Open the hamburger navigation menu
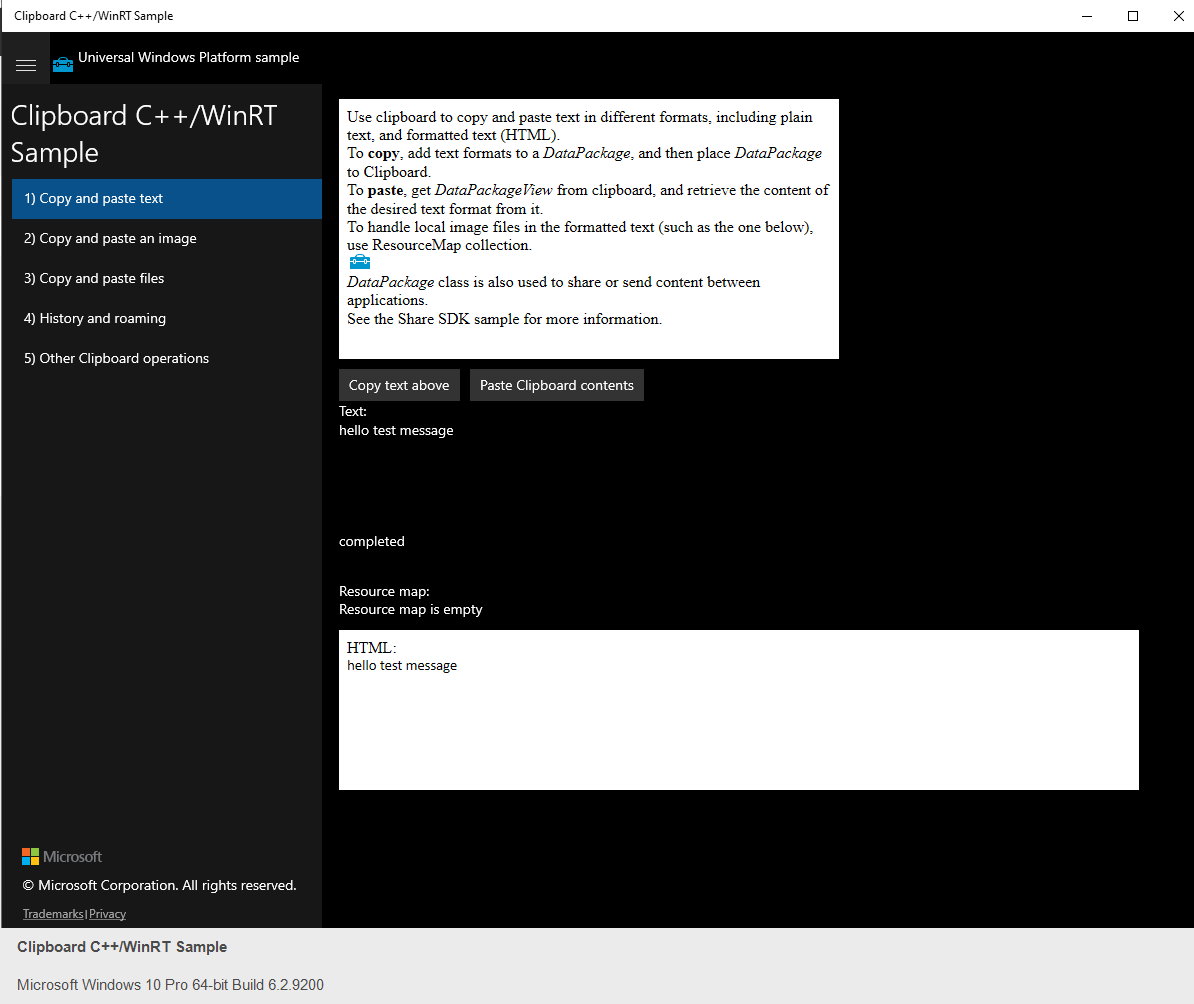 [x=26, y=64]
